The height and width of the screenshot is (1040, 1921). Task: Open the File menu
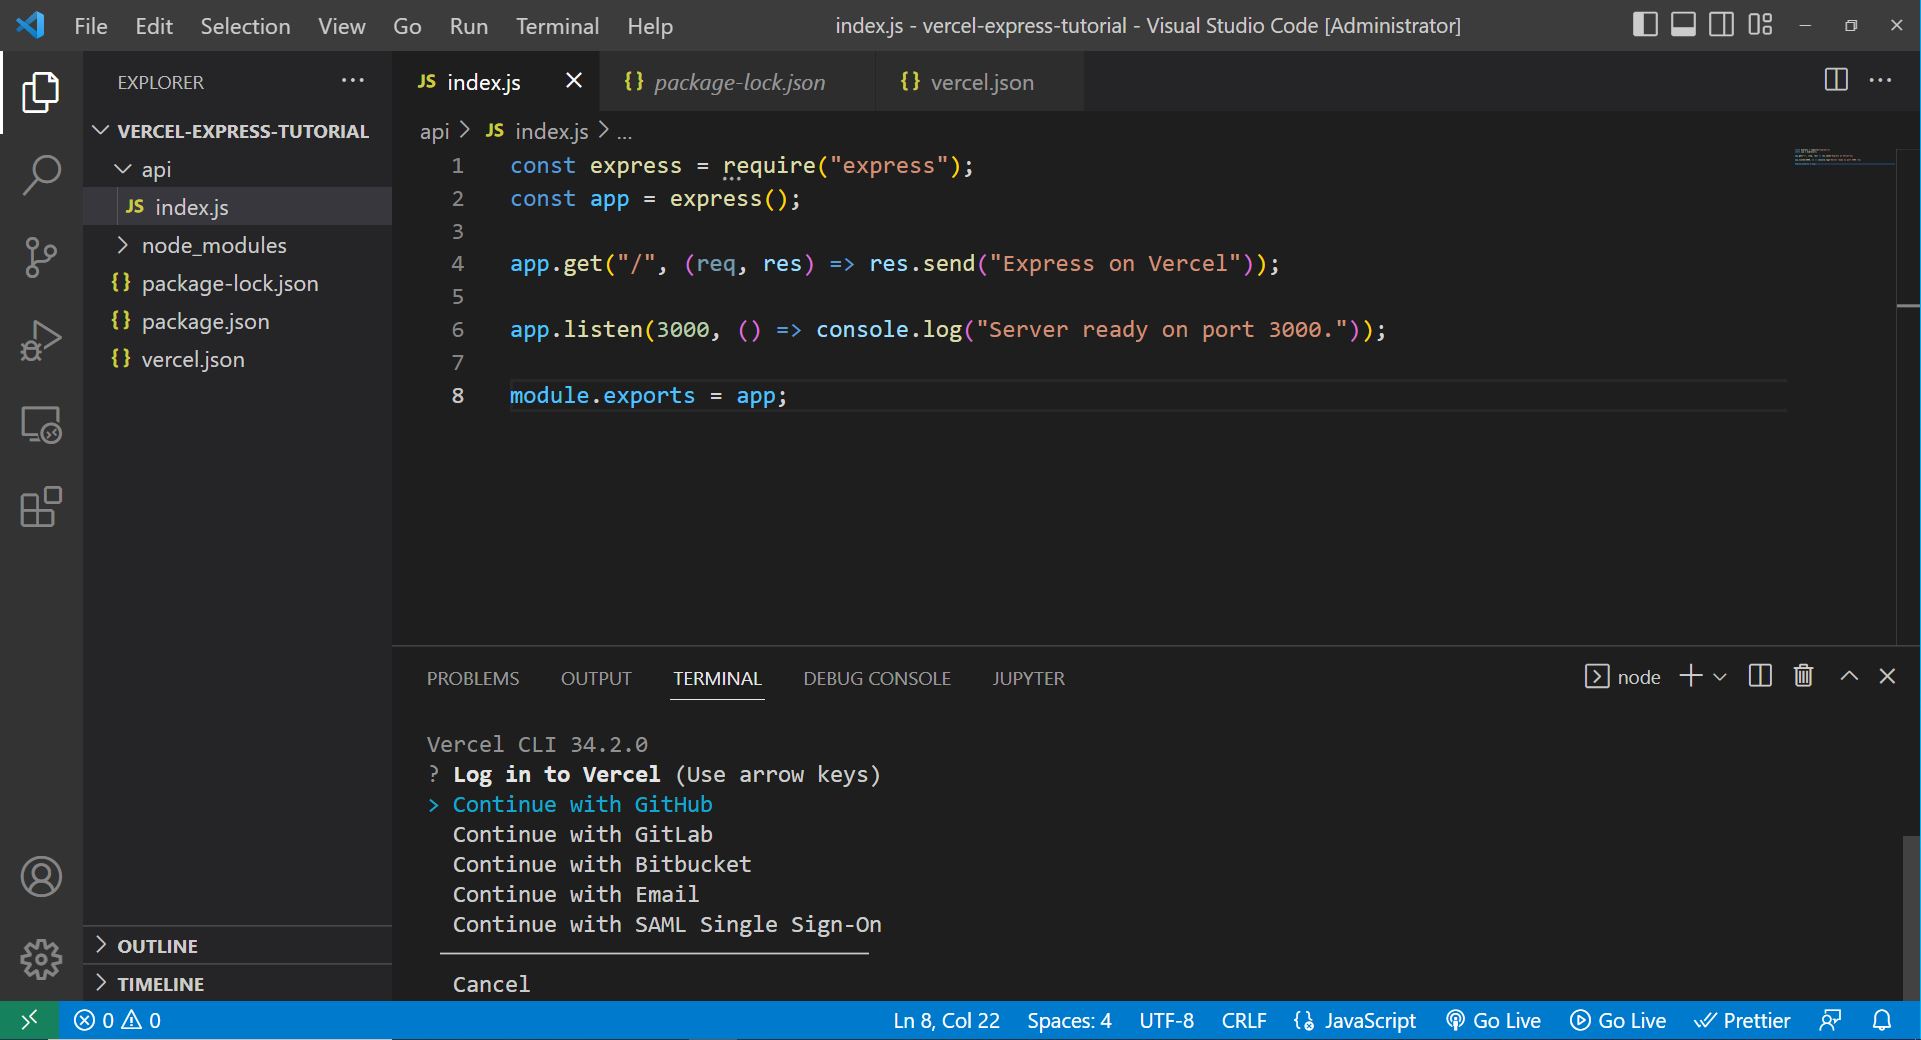91,26
